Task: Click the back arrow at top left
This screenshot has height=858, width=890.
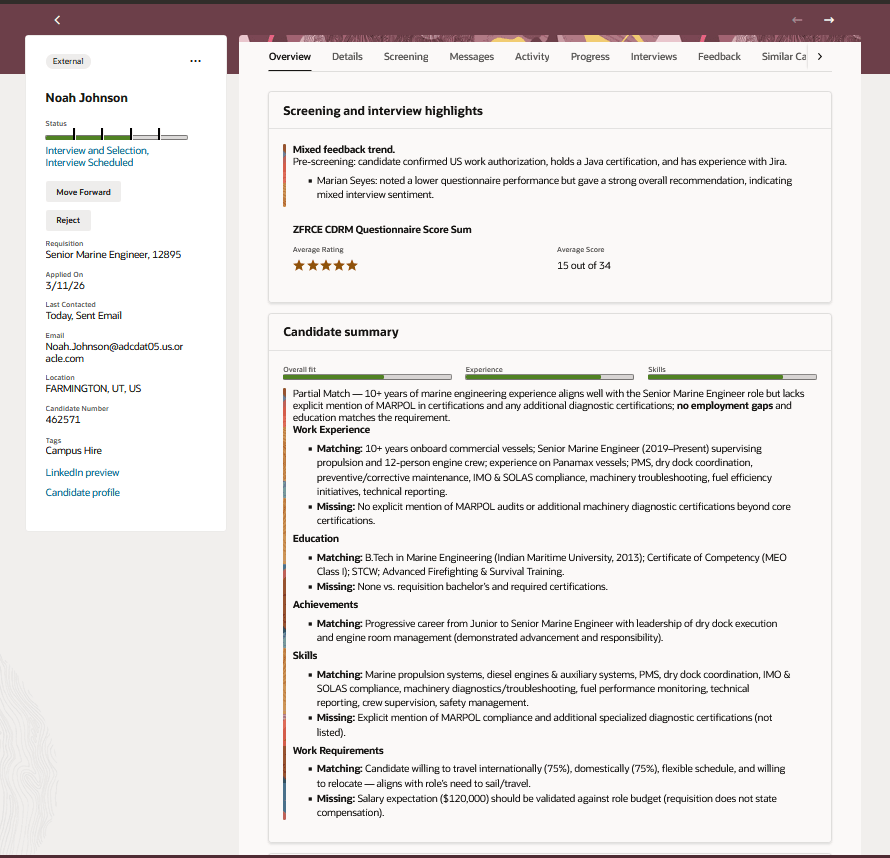Action: click(x=57, y=19)
